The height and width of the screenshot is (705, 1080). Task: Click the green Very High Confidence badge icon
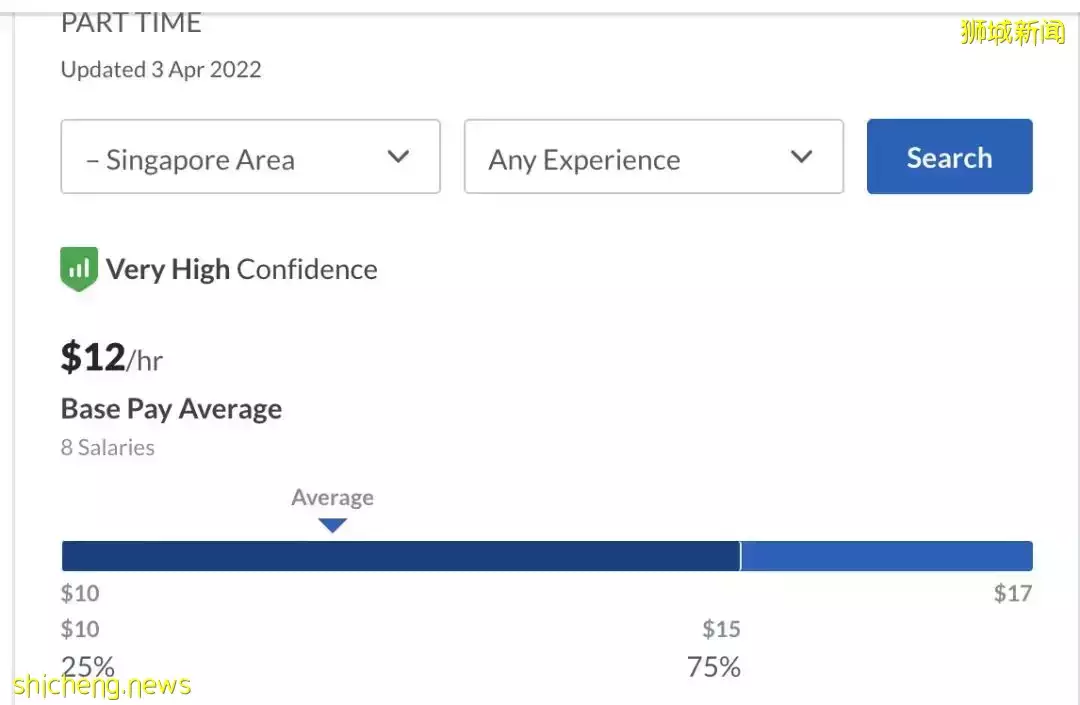pos(79,269)
